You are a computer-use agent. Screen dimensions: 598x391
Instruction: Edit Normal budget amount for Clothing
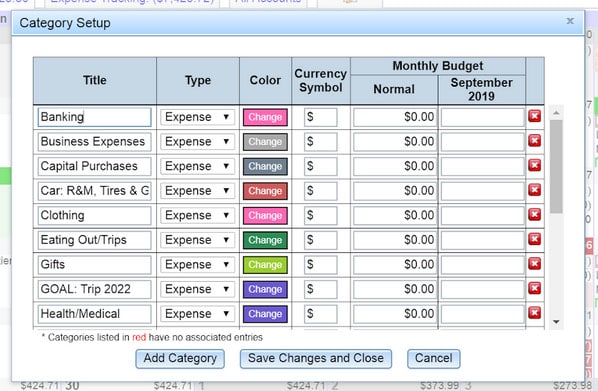click(x=394, y=216)
